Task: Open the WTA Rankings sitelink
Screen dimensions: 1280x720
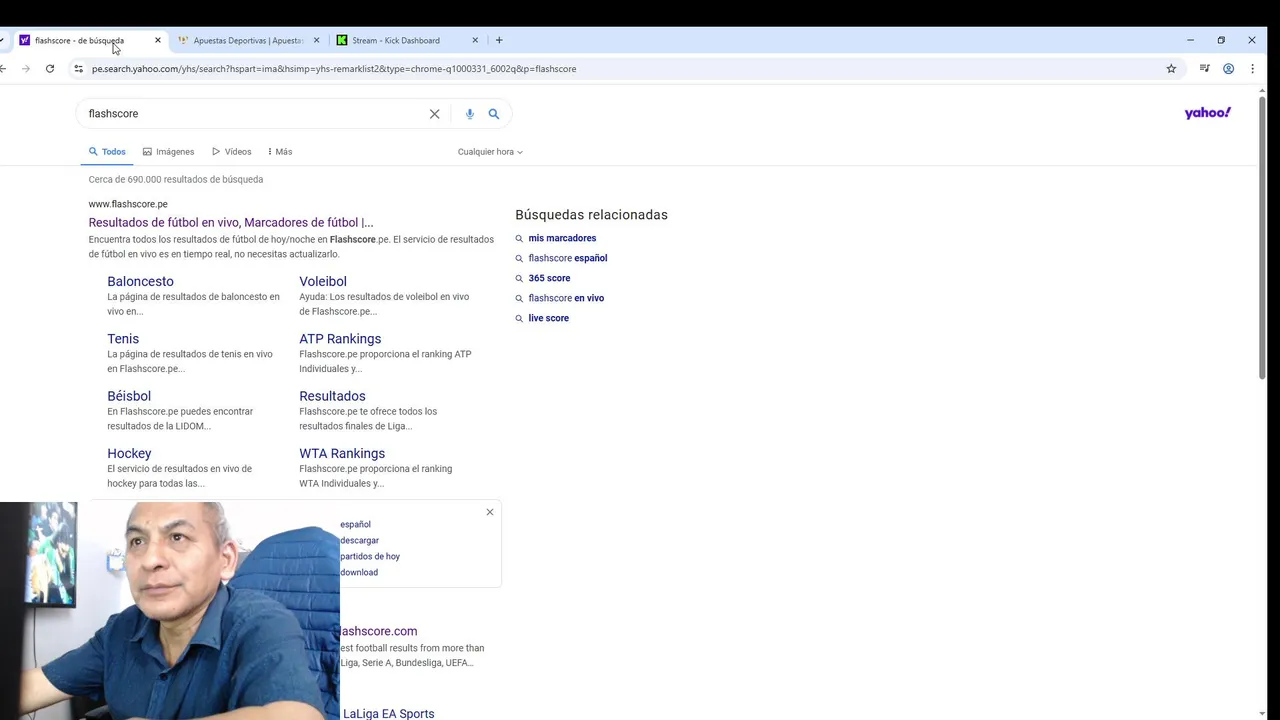Action: click(342, 454)
